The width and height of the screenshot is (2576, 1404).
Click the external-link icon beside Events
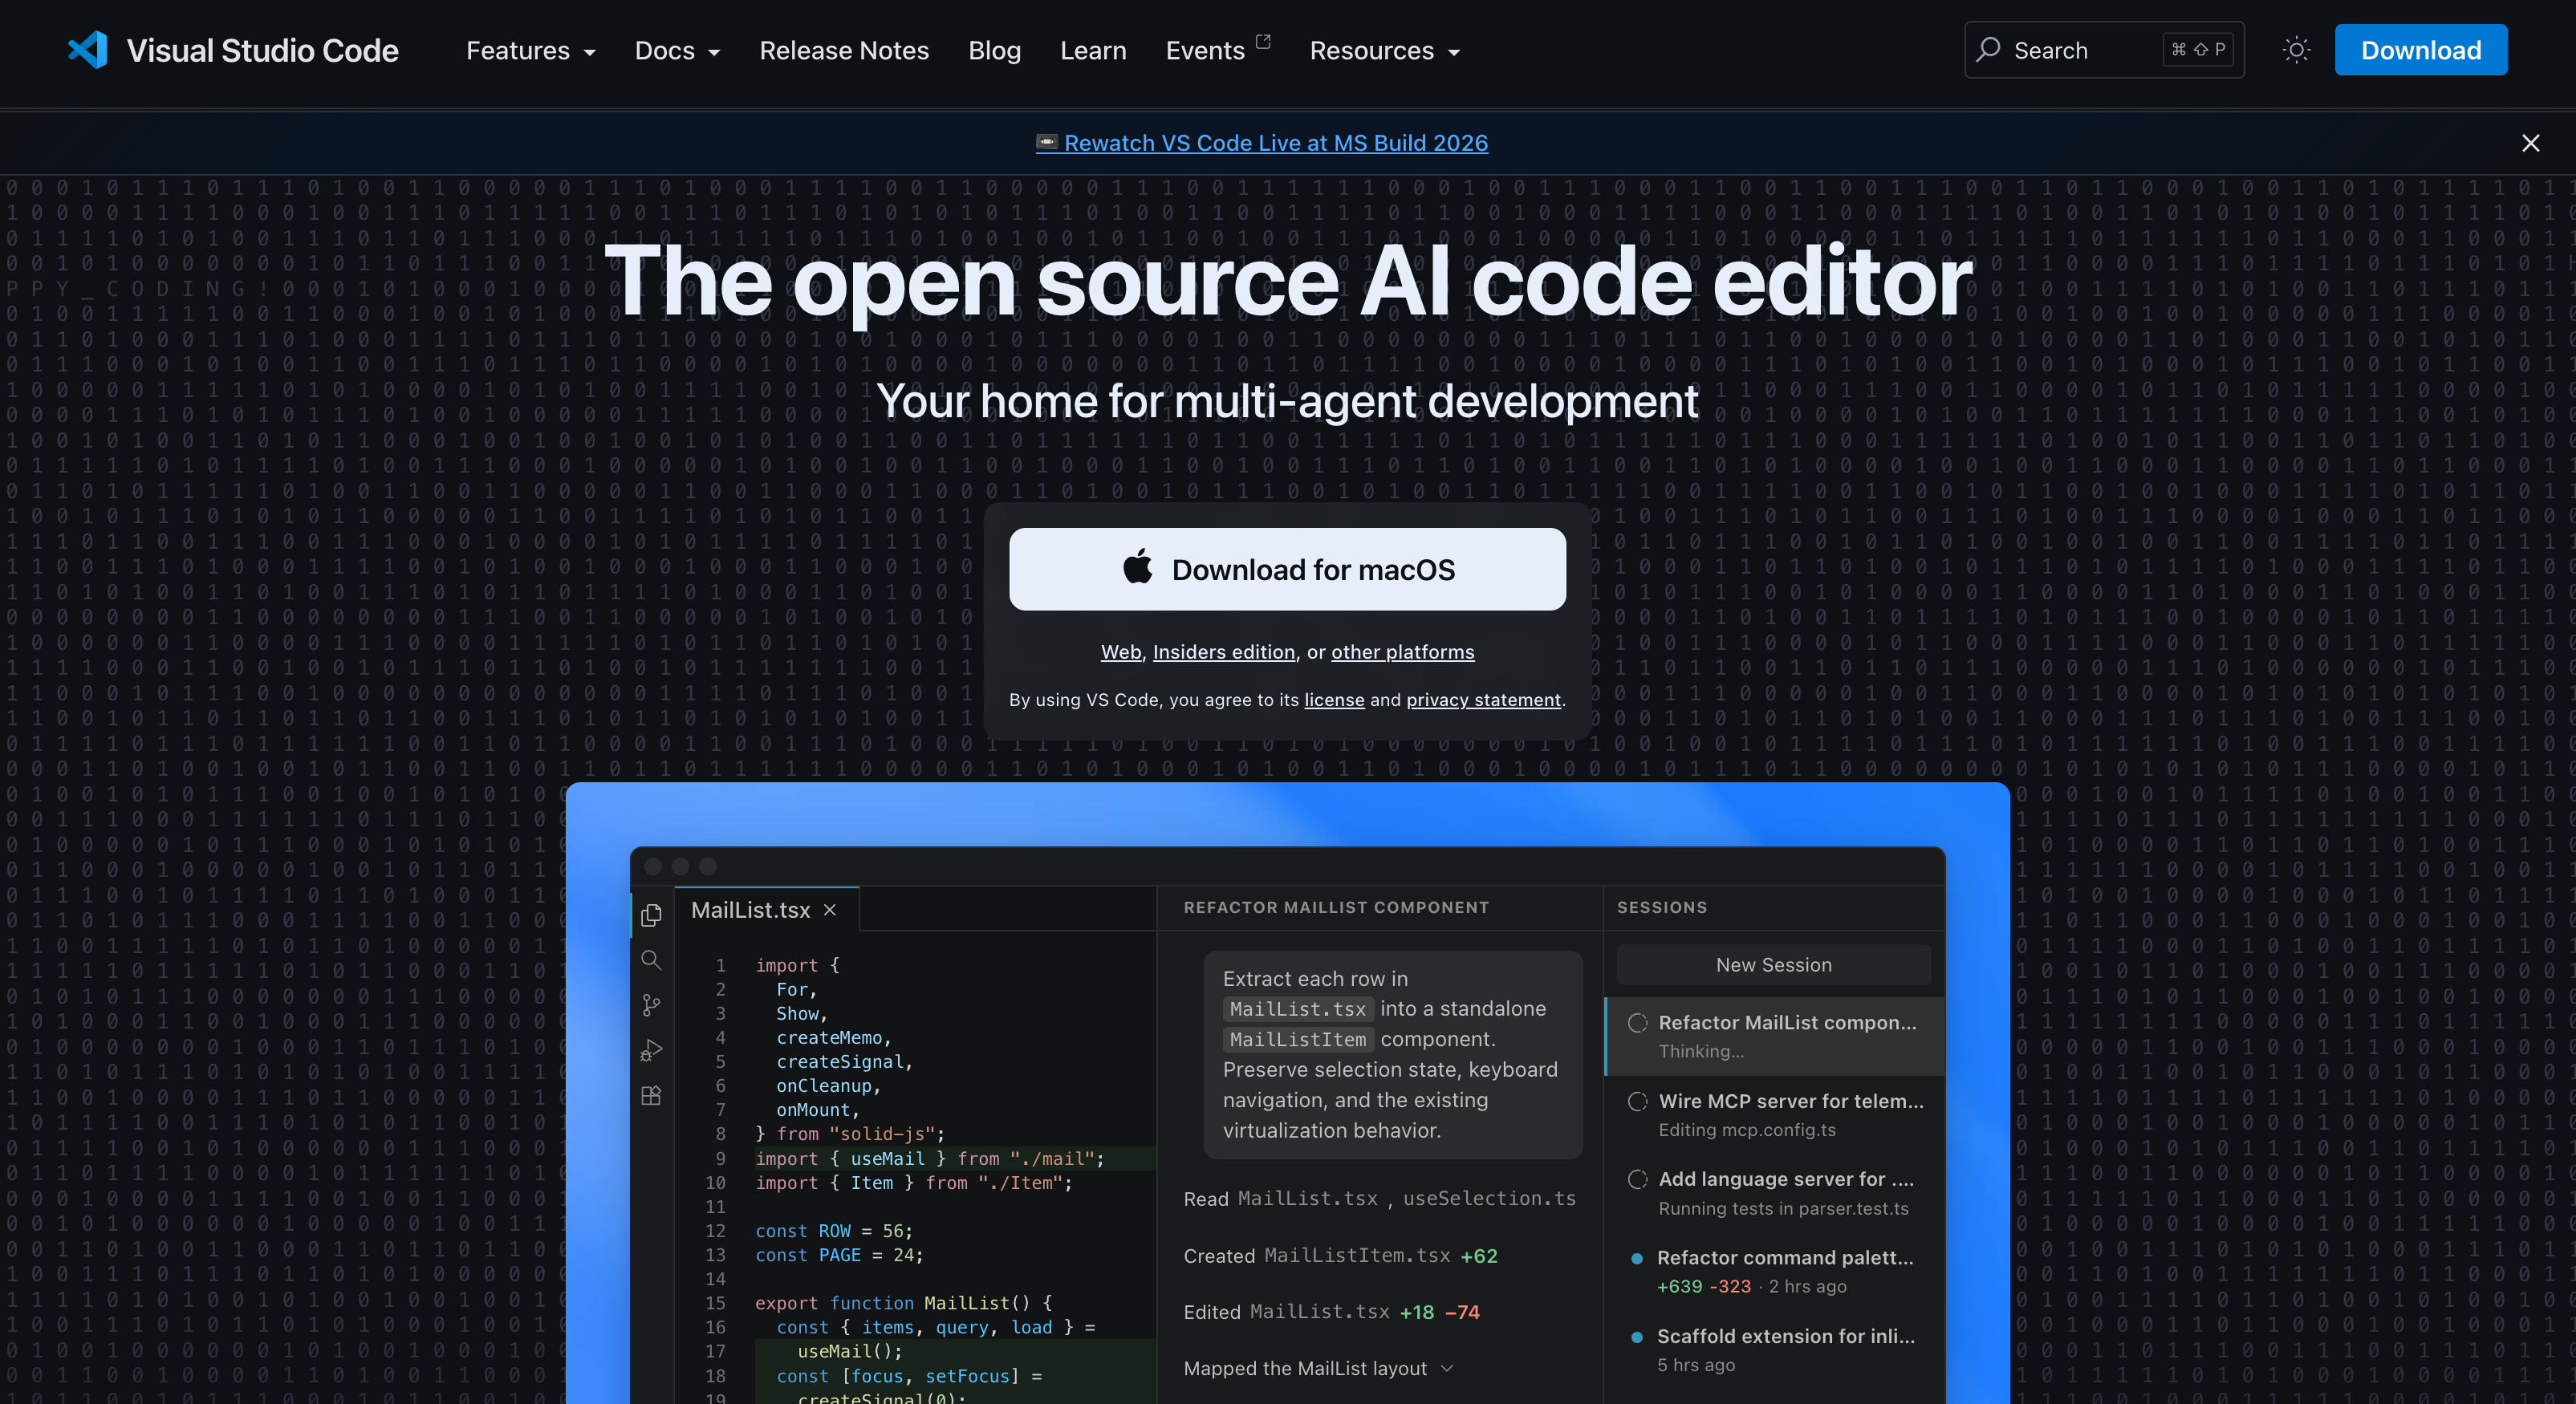point(1263,42)
